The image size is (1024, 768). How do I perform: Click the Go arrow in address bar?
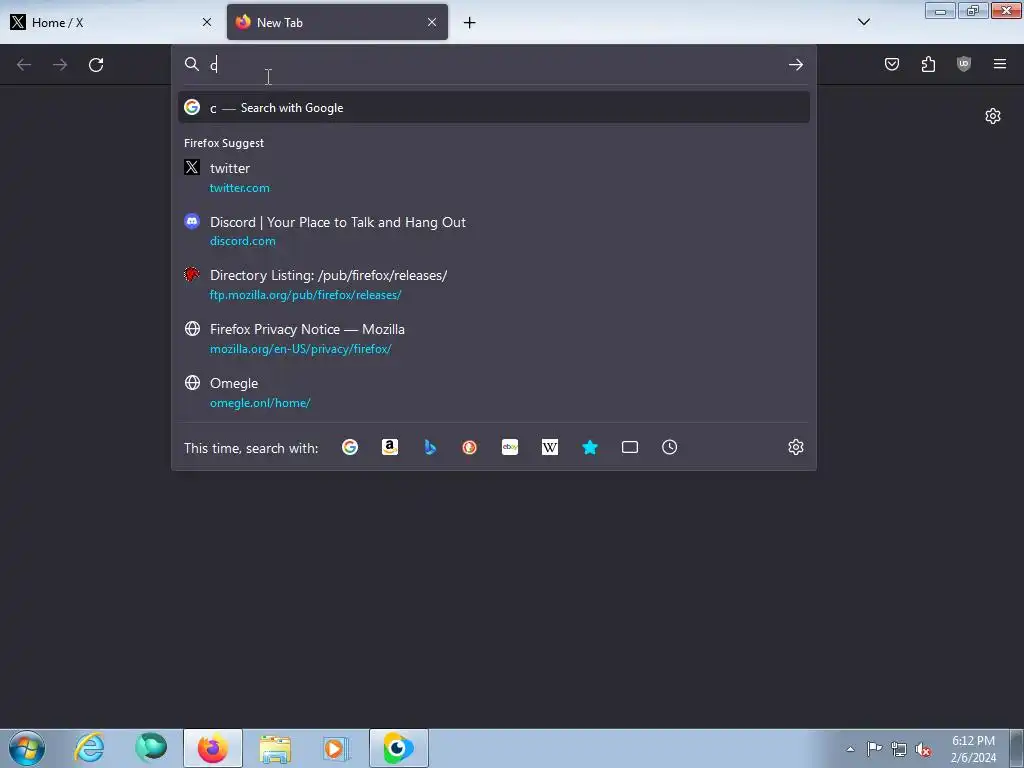tap(795, 65)
